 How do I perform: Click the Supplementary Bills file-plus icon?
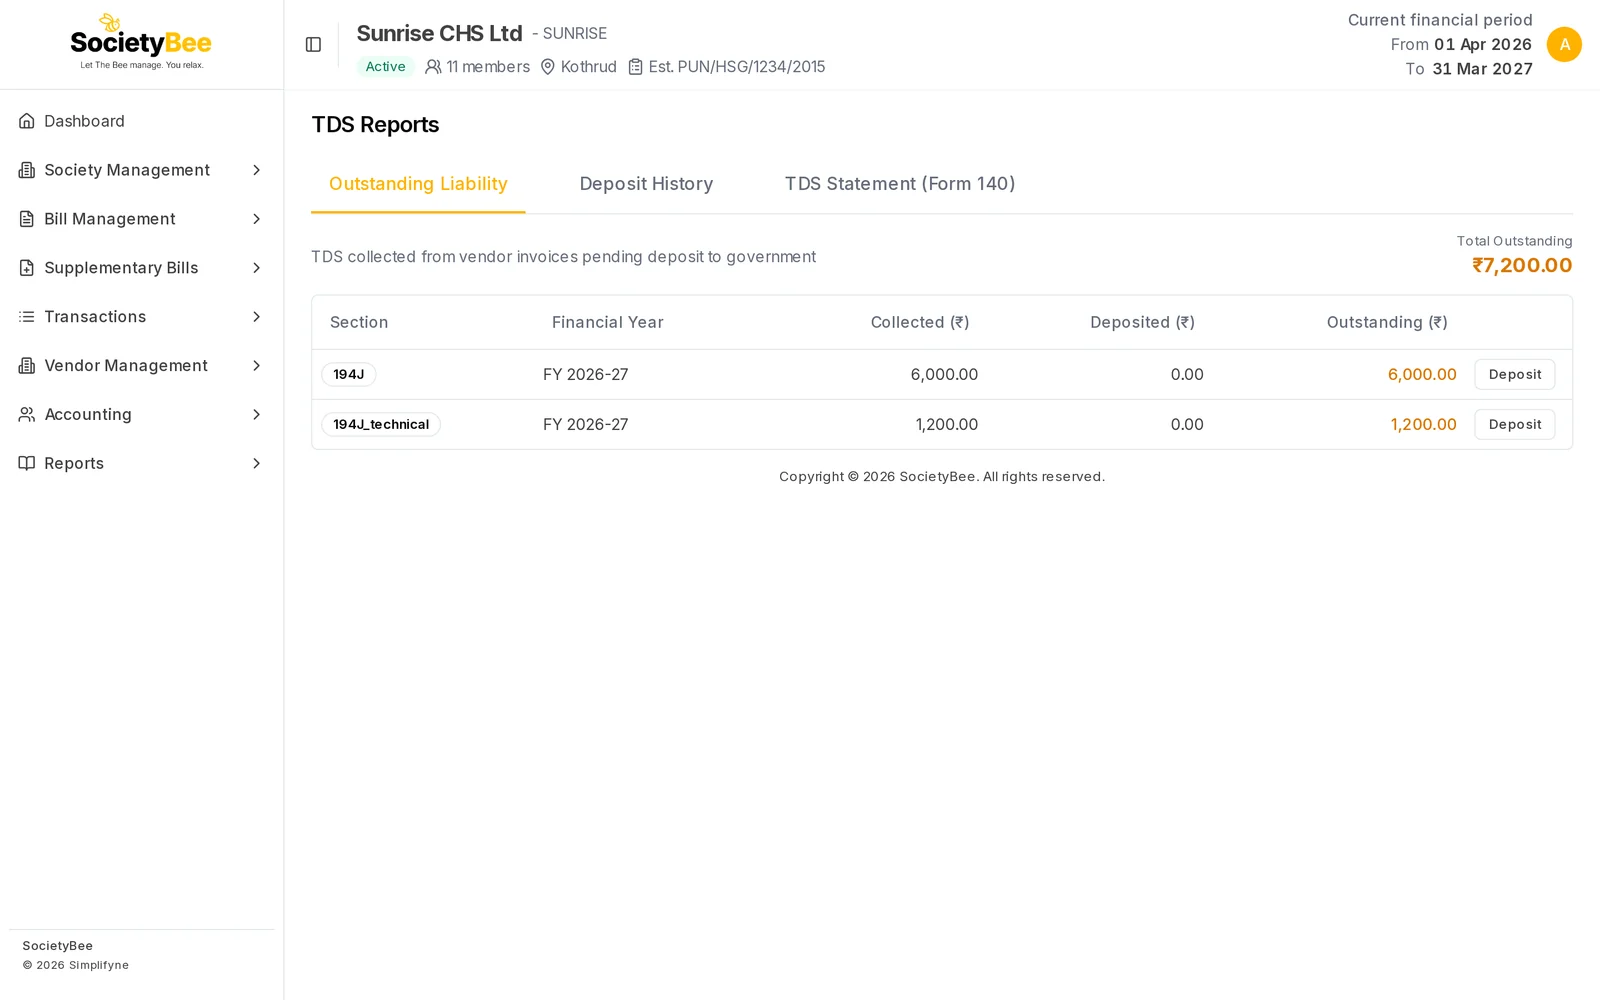click(27, 268)
